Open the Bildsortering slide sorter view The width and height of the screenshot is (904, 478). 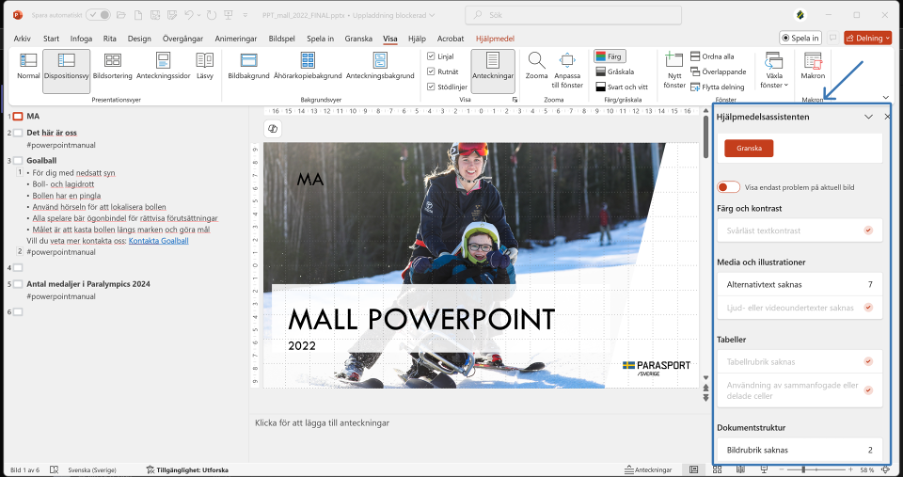(112, 66)
